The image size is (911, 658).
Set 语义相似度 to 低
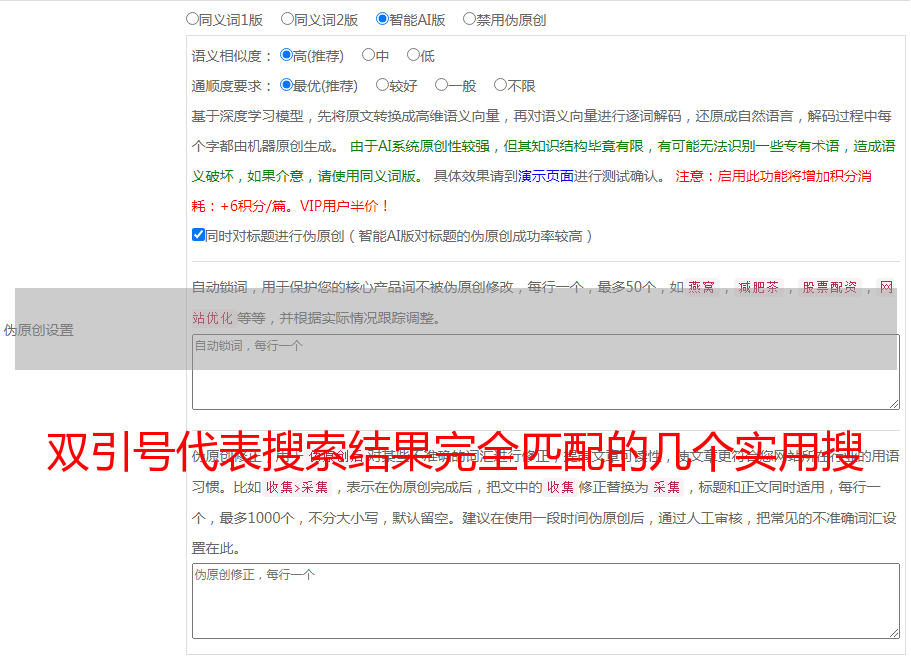click(413, 55)
